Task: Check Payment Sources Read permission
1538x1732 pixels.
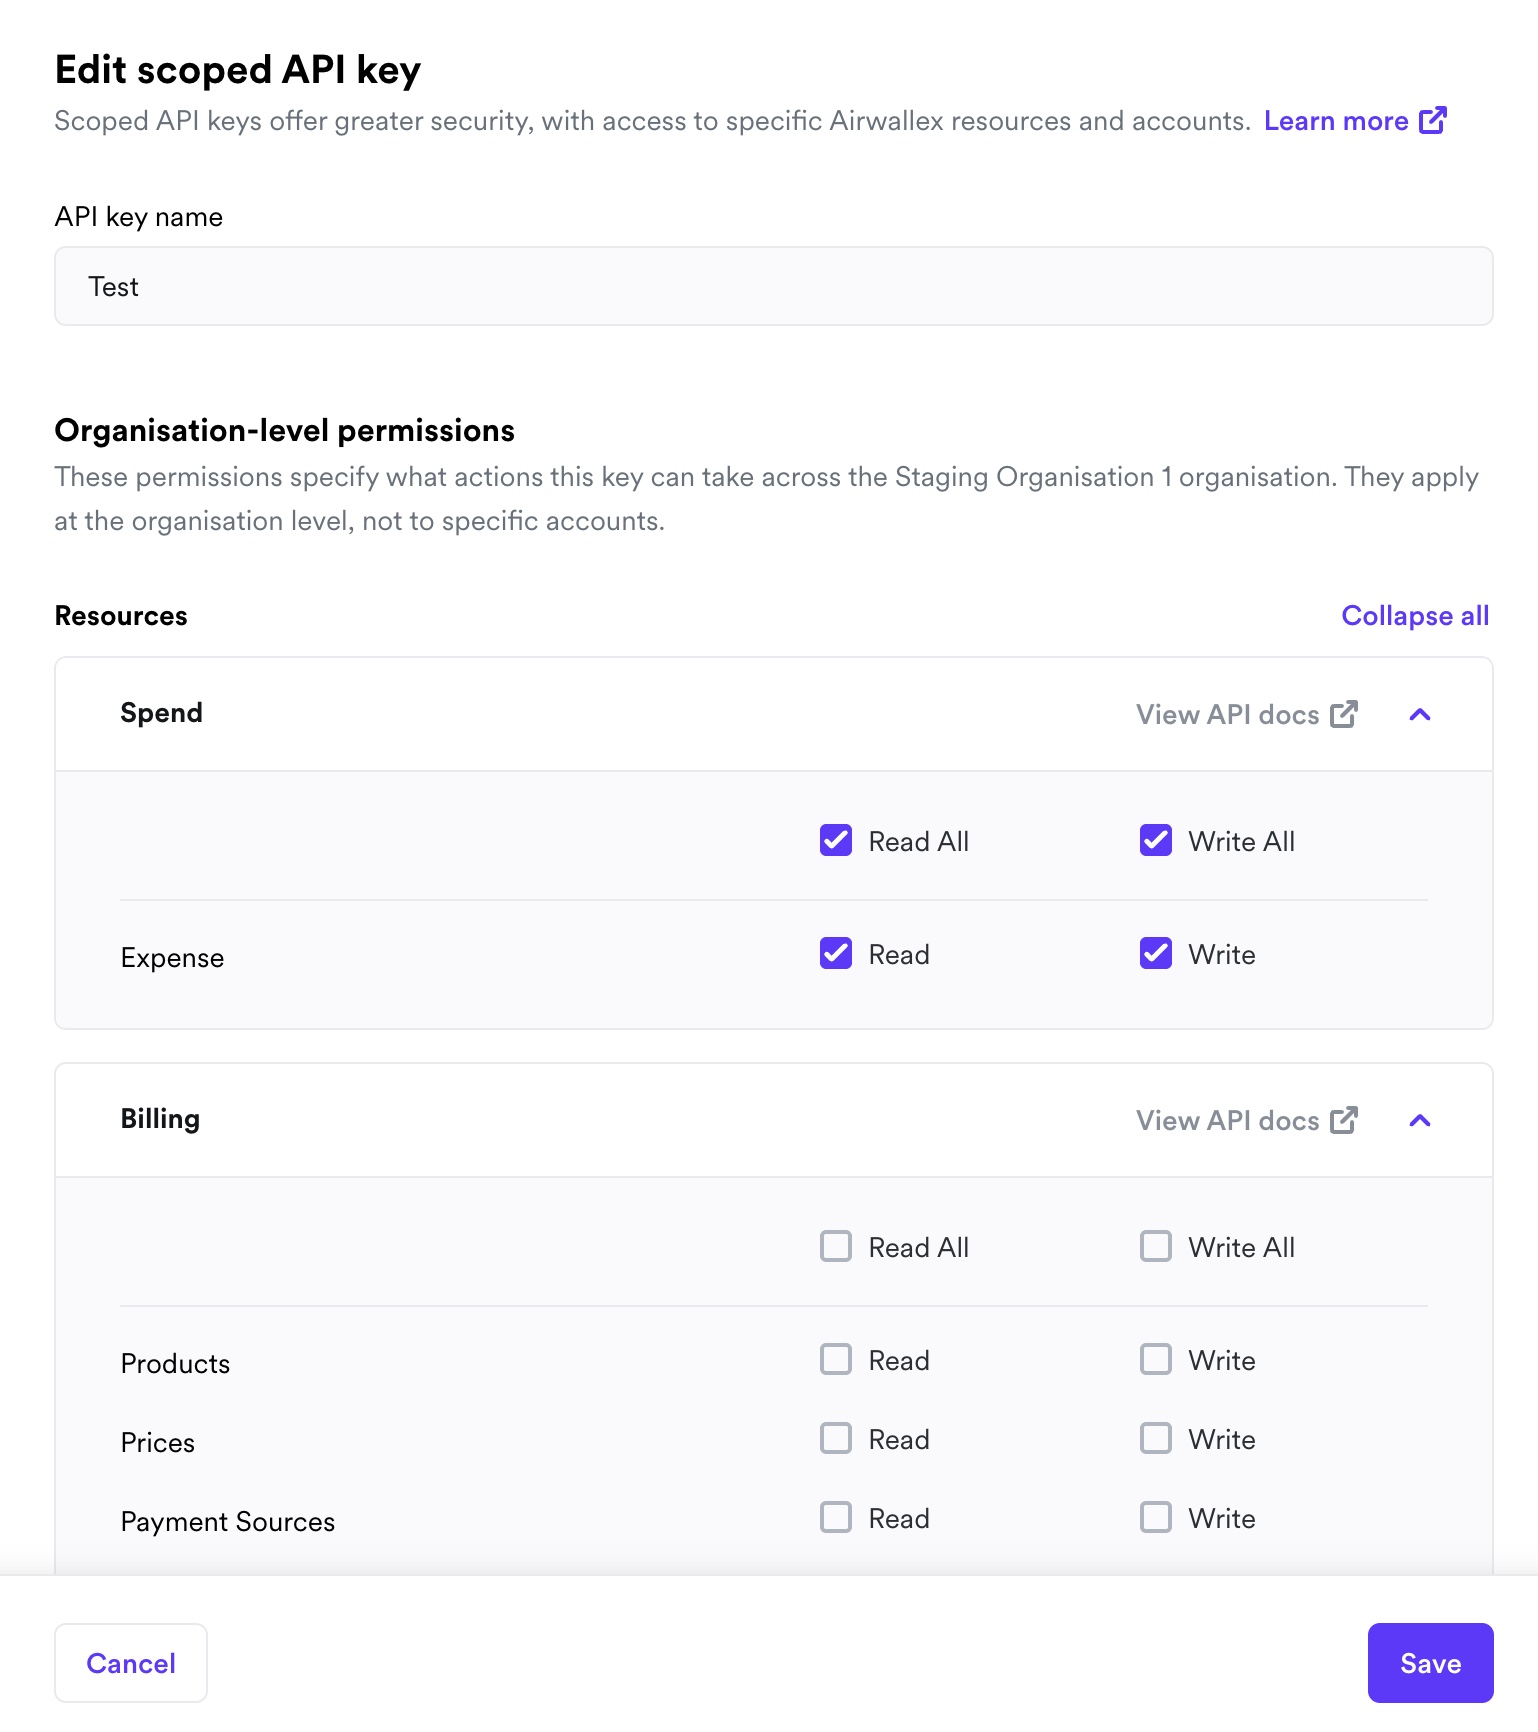Action: (836, 1518)
